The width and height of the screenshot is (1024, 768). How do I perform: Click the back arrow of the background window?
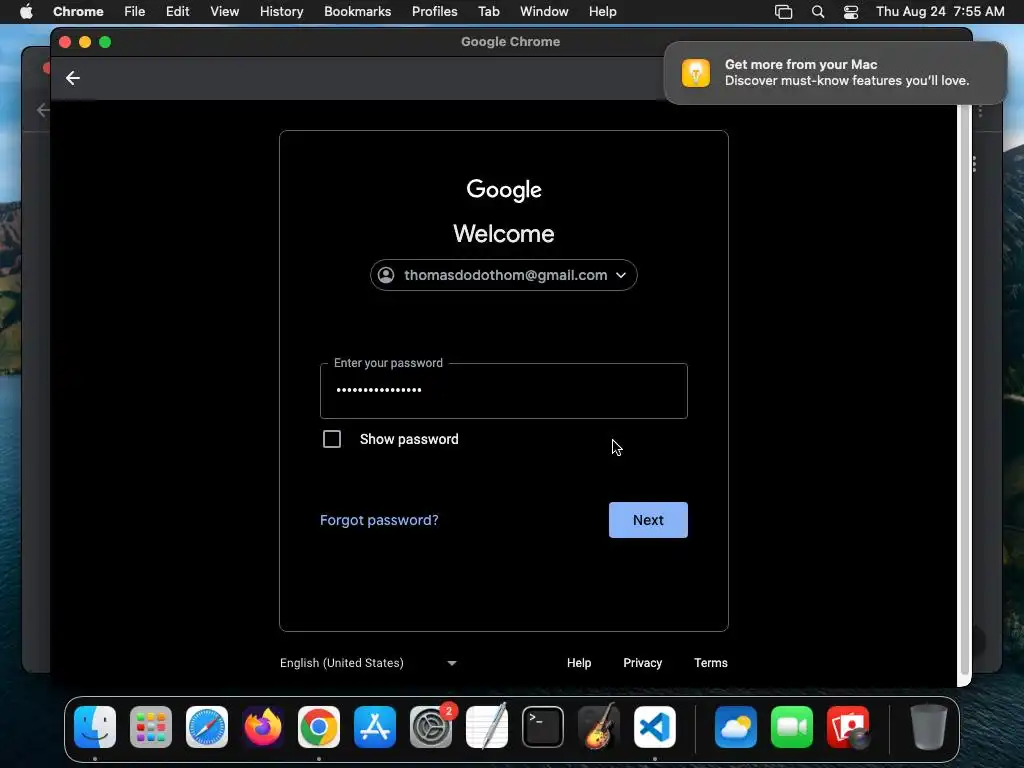click(43, 110)
